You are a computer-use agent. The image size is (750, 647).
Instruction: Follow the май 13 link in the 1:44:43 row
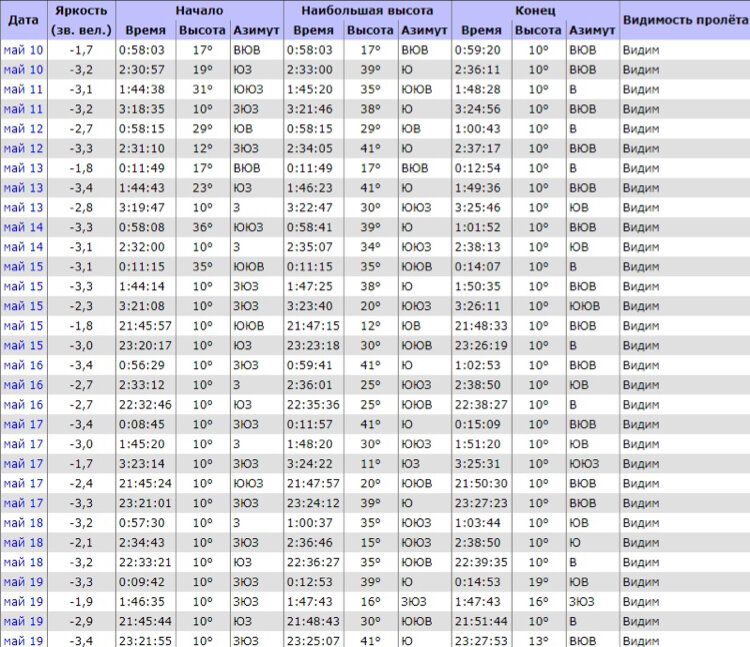click(x=23, y=188)
